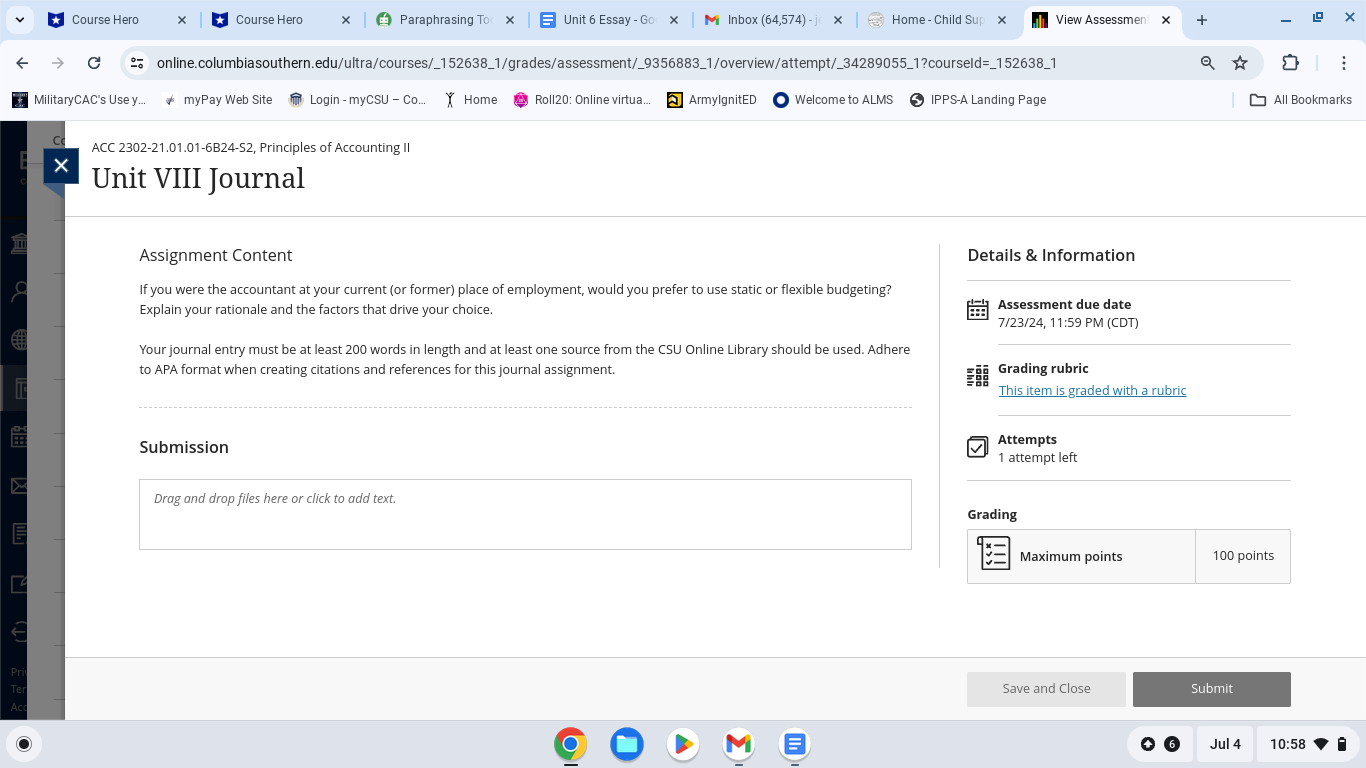This screenshot has height=768, width=1366.
Task: Open the Home bookmark
Action: coord(470,100)
